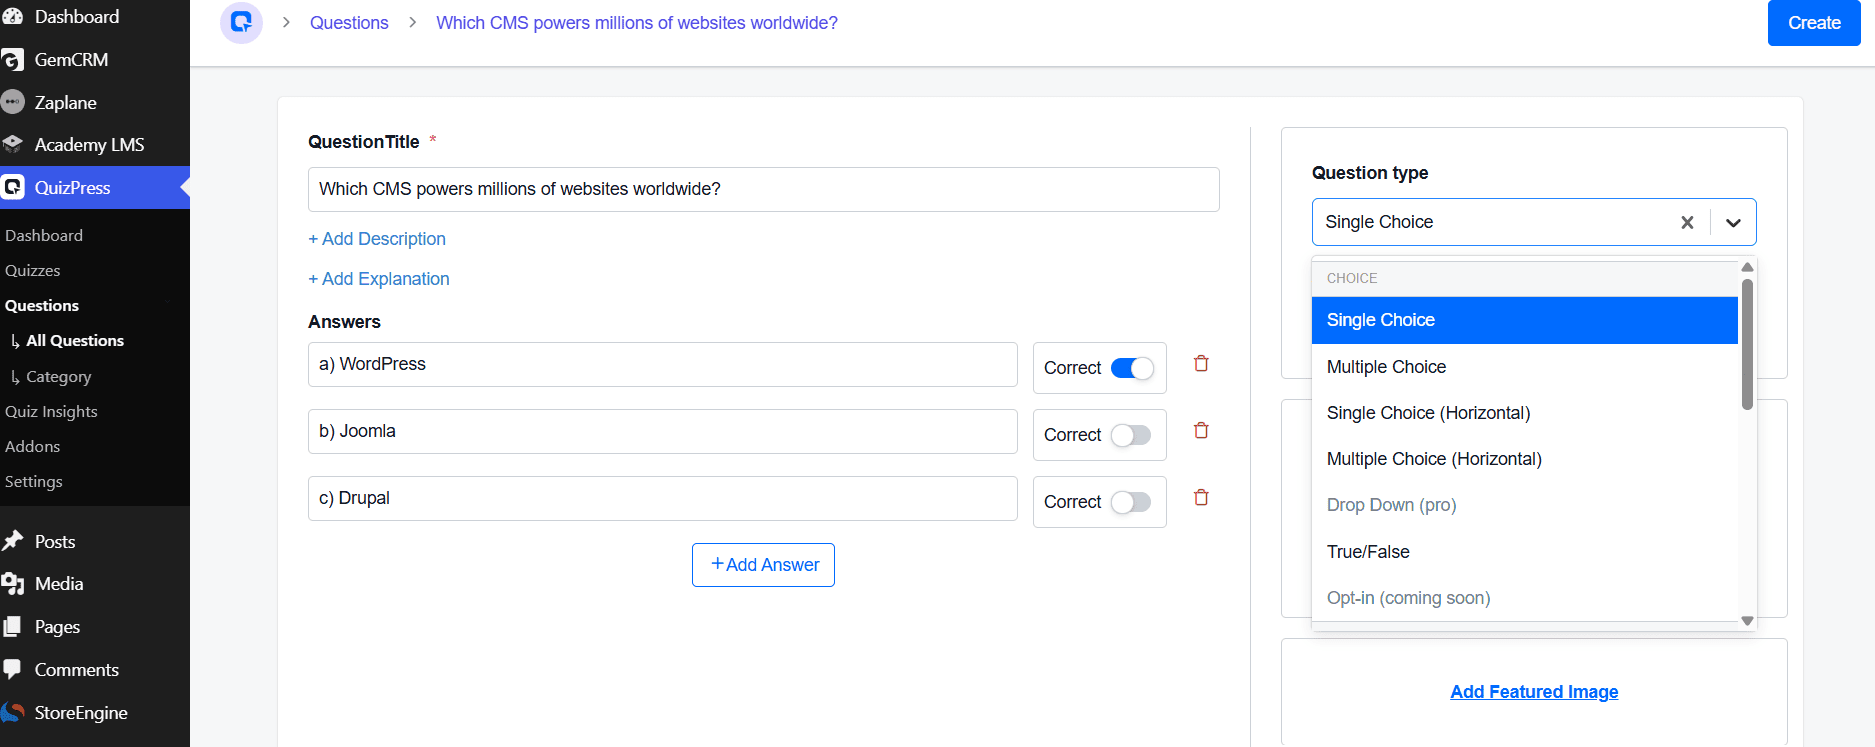The height and width of the screenshot is (747, 1875).
Task: Choose Single Choice (Horizontal) option
Action: click(1525, 413)
